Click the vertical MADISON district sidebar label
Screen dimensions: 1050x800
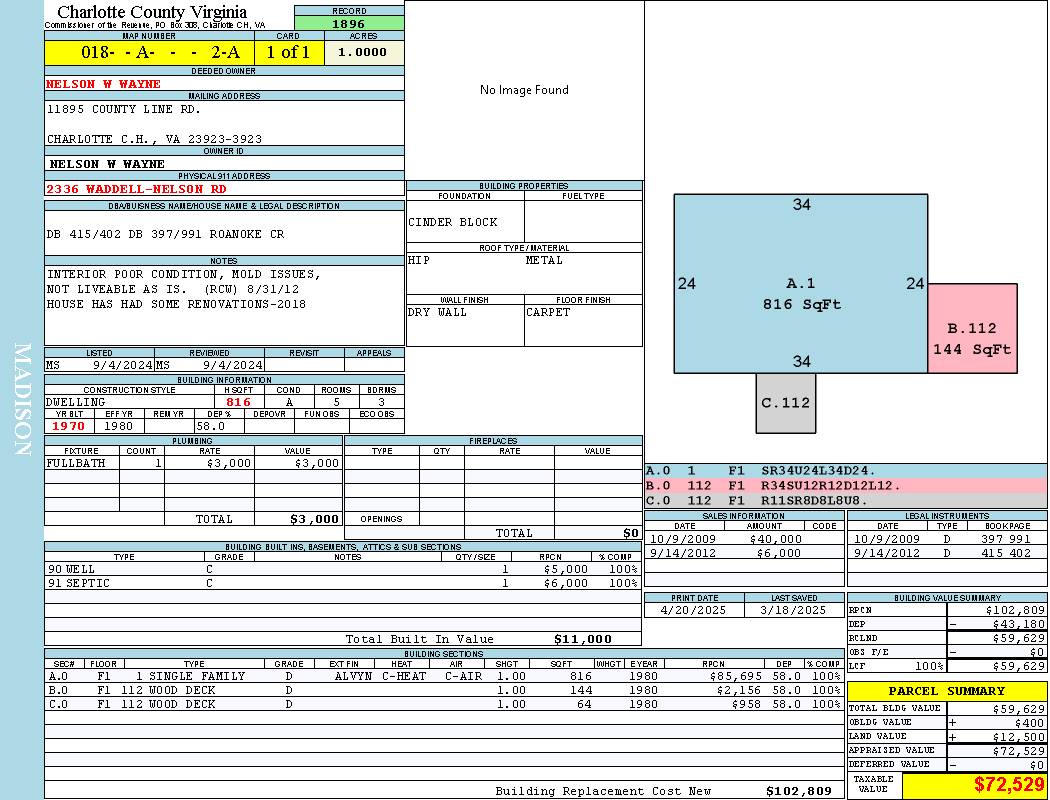22,400
